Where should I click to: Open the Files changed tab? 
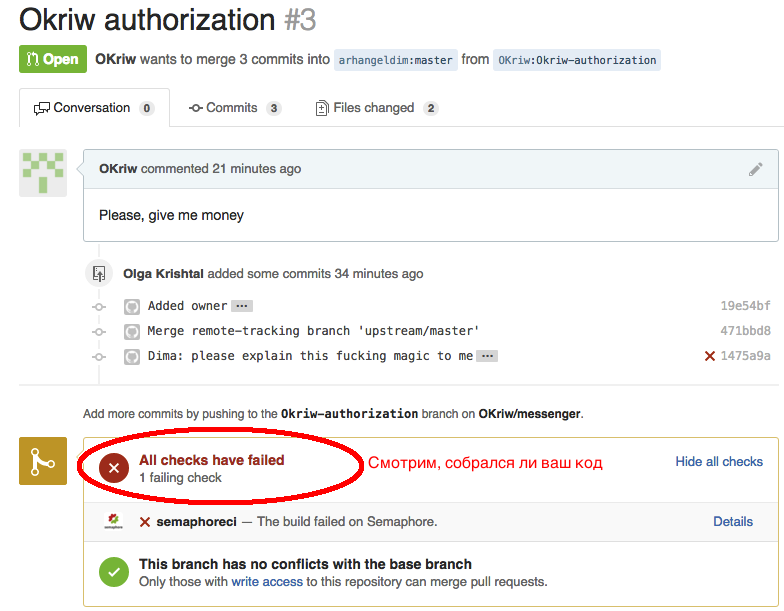pos(376,108)
